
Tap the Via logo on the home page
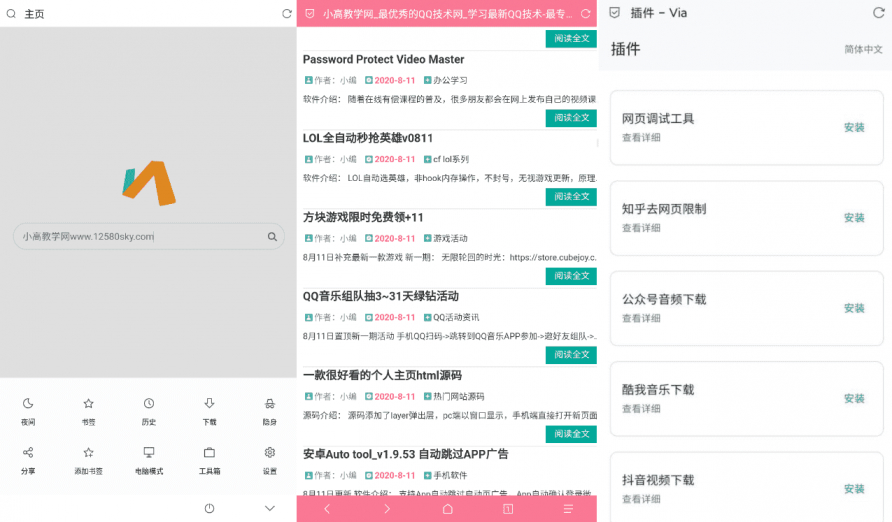pyautogui.click(x=149, y=183)
